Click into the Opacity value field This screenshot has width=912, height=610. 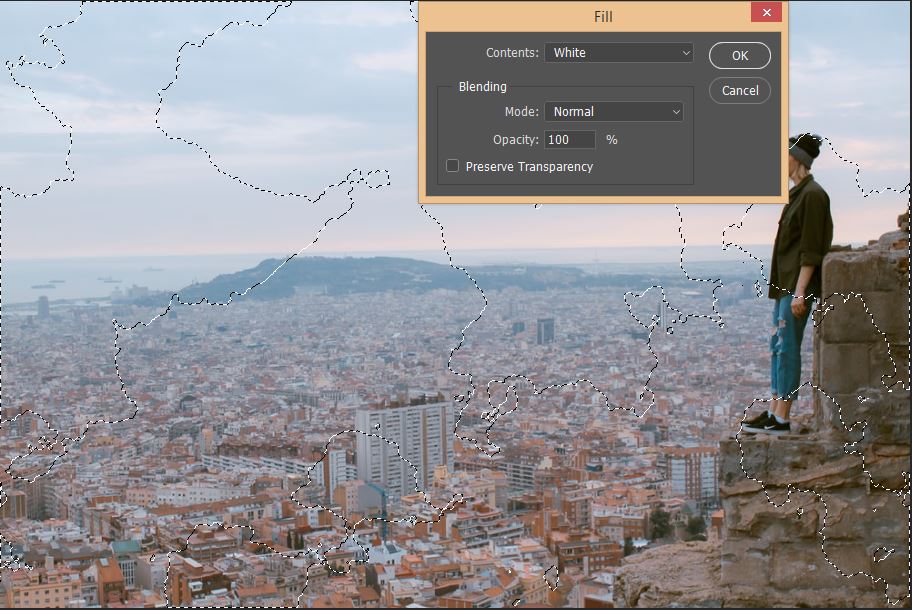tap(570, 140)
